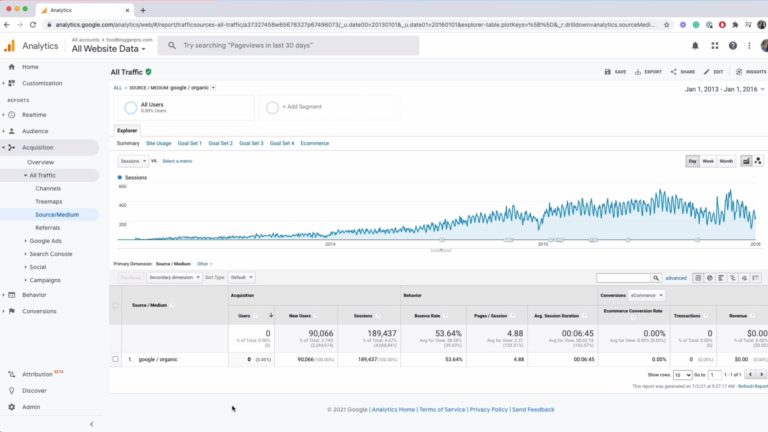This screenshot has height=432, width=768.
Task: Tick the google / organic row checkbox
Action: [116, 359]
